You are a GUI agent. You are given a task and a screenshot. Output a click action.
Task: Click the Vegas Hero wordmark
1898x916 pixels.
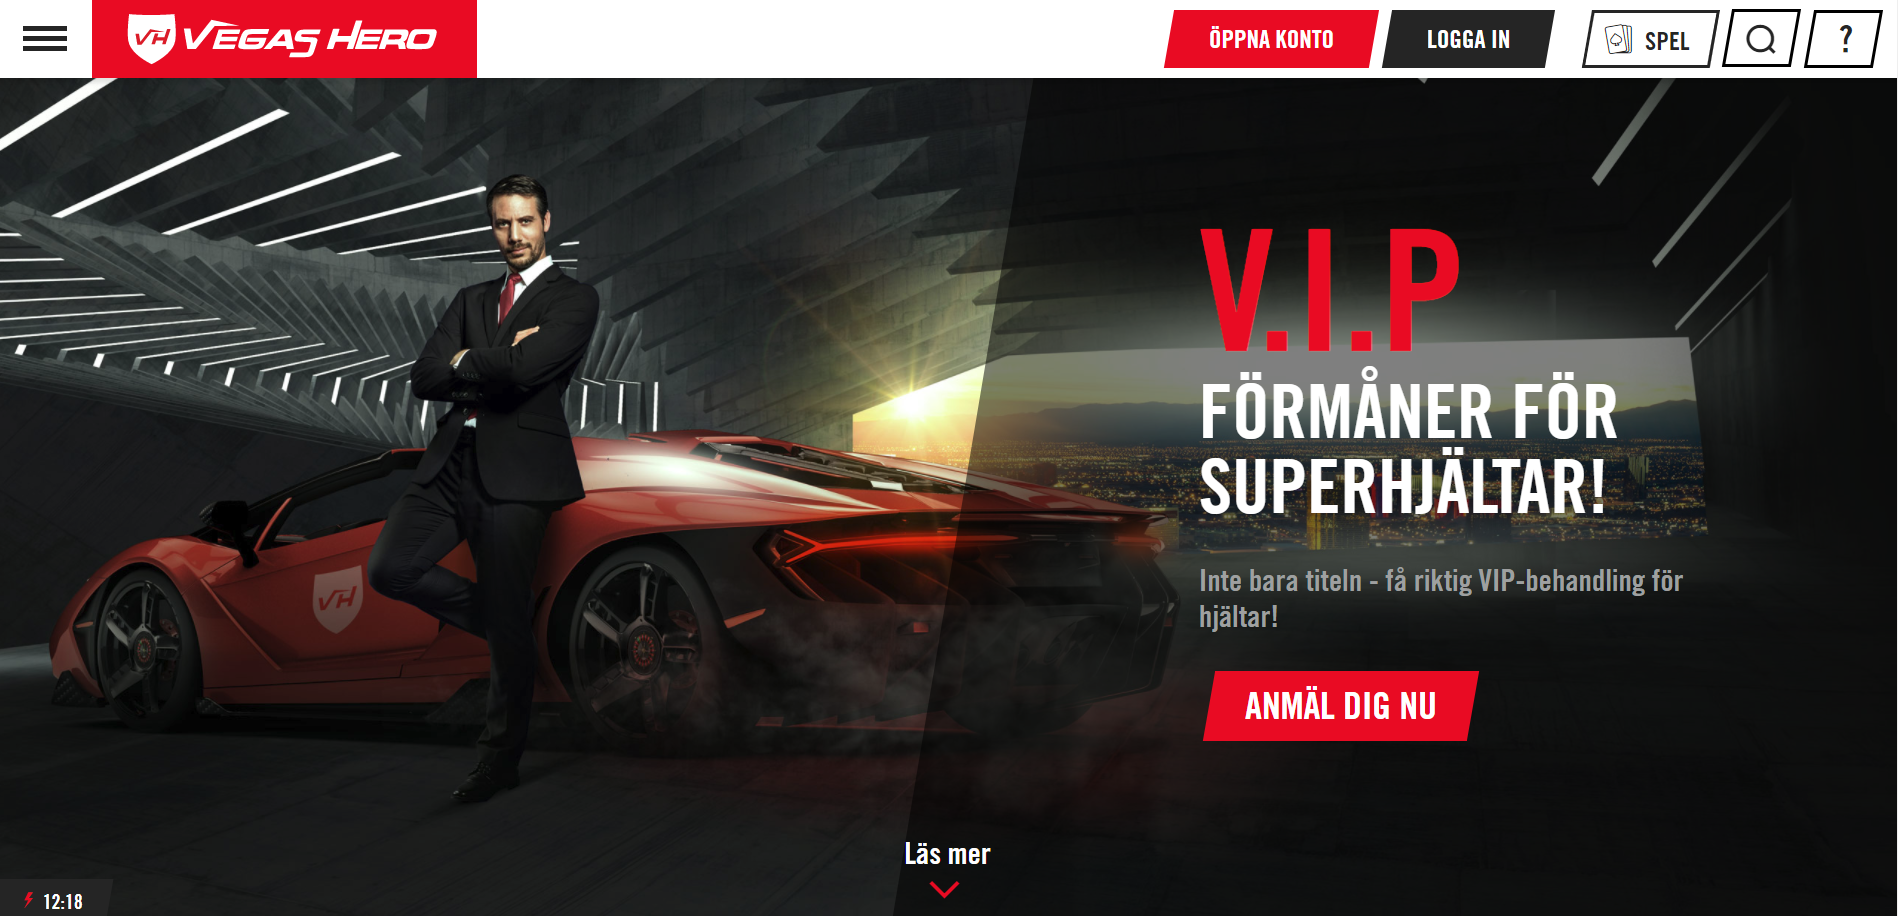pos(310,38)
